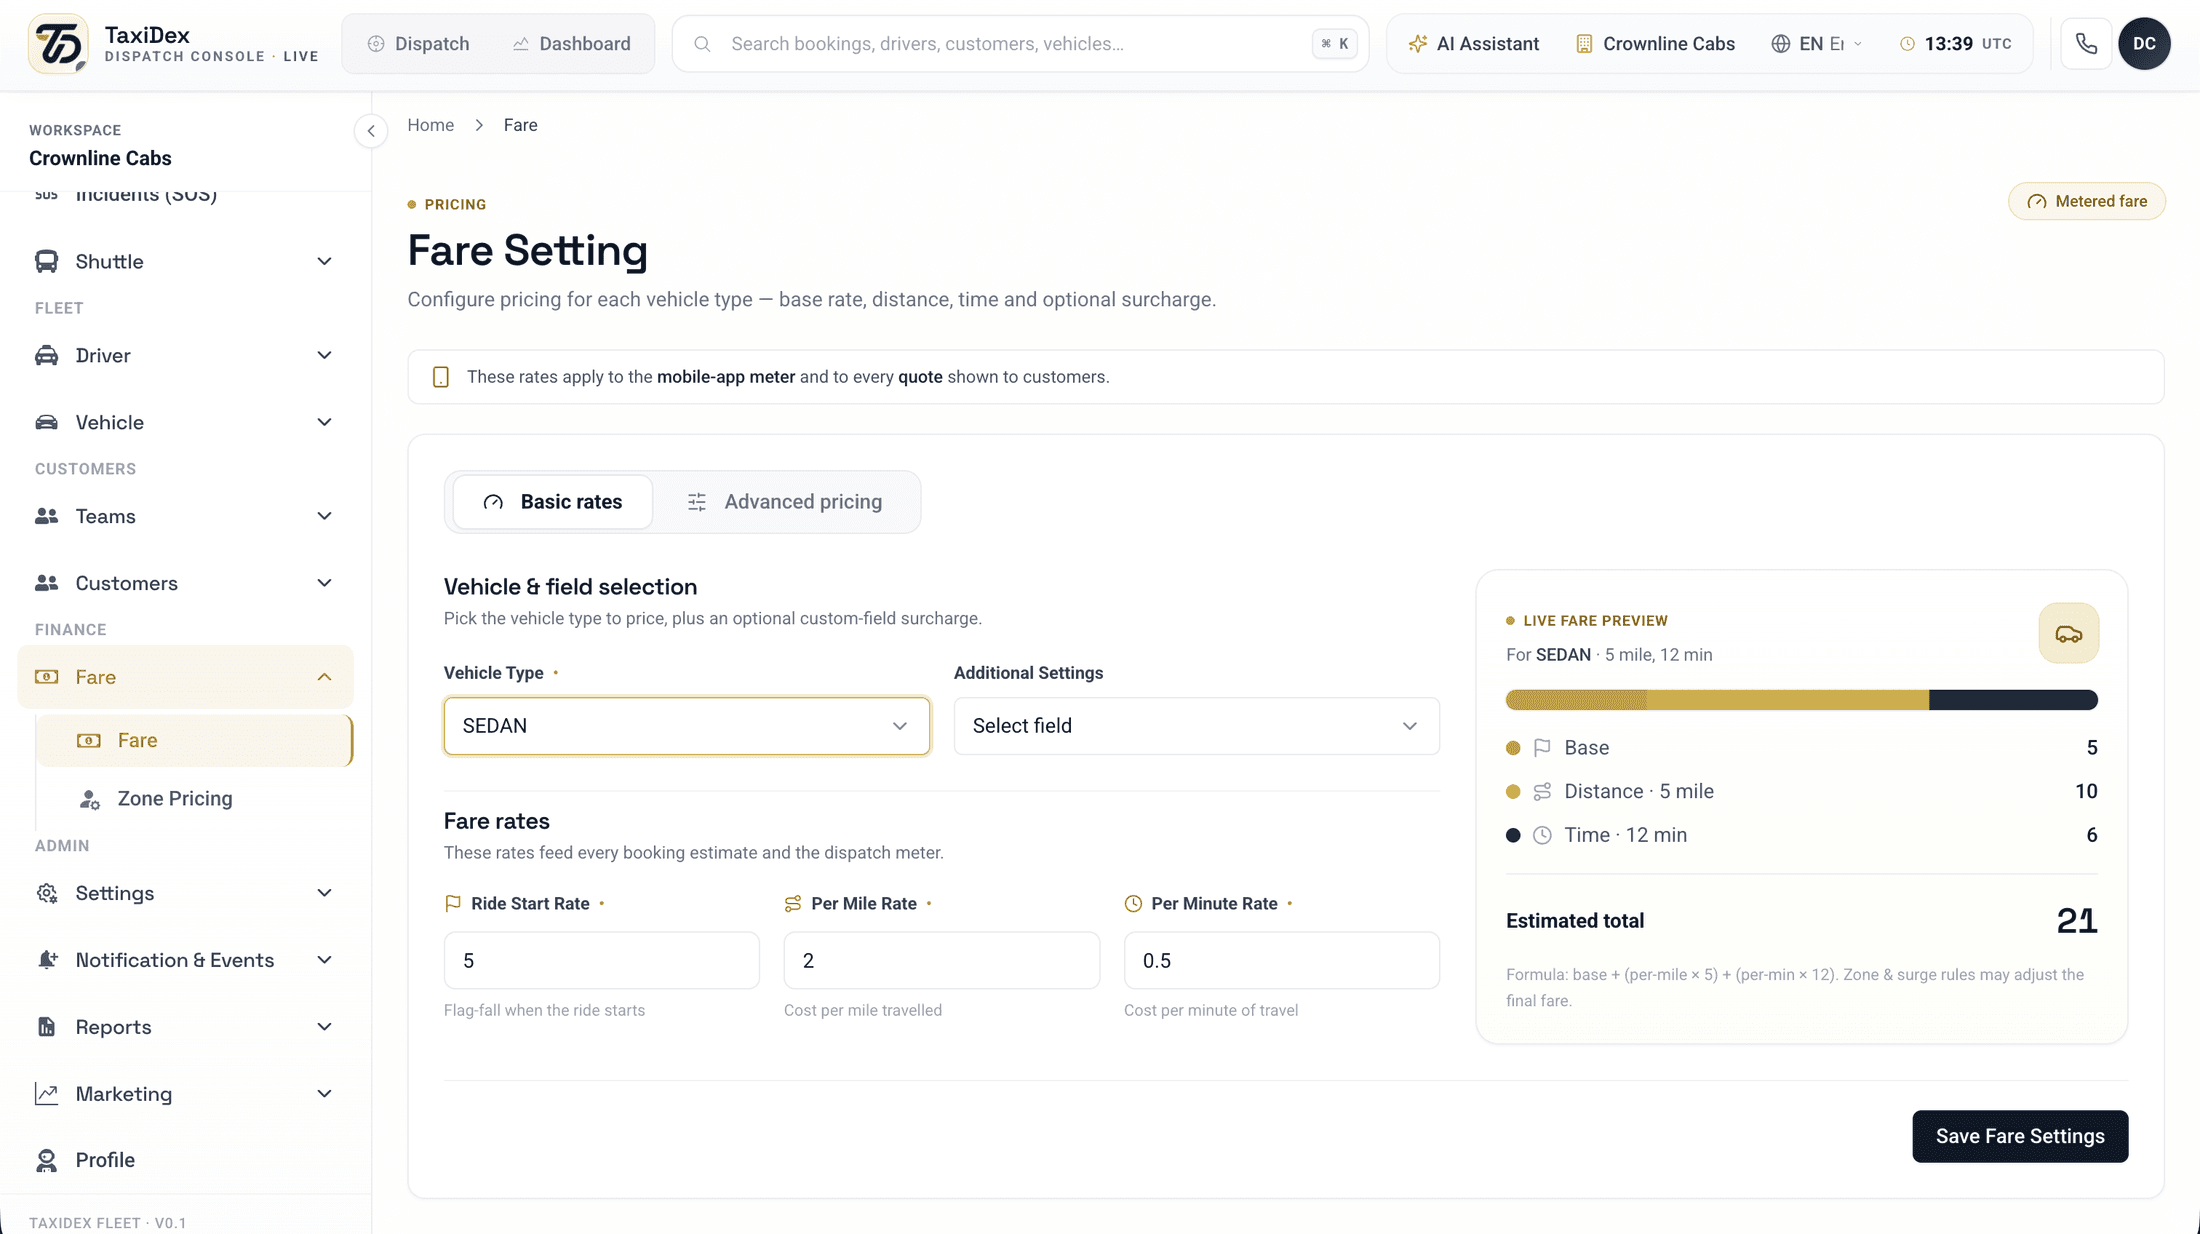Screen dimensions: 2200x1234
Task: Click the Per Mile Rate route icon
Action: [793, 903]
